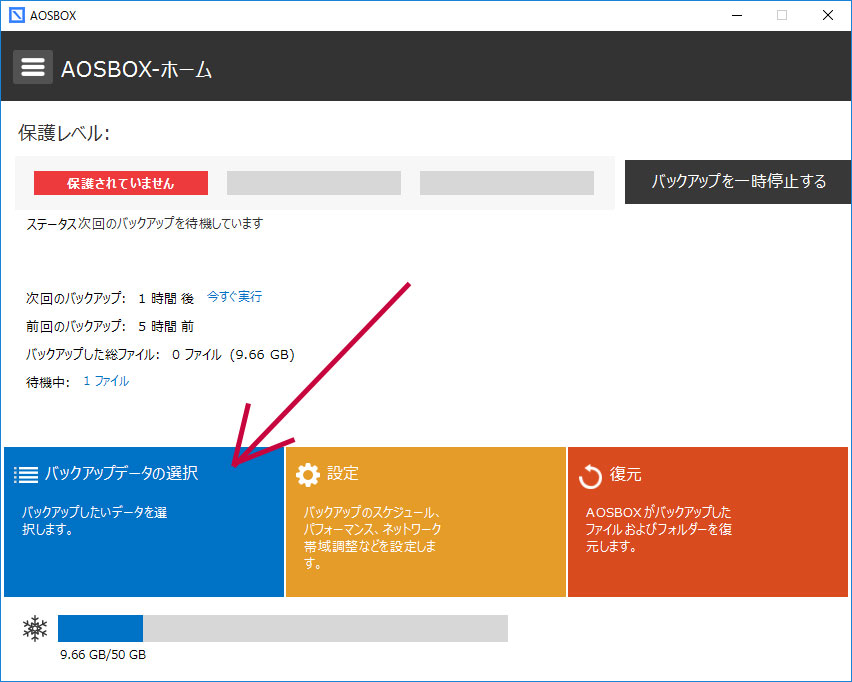Click the middle gray protection-level segment

pos(314,183)
